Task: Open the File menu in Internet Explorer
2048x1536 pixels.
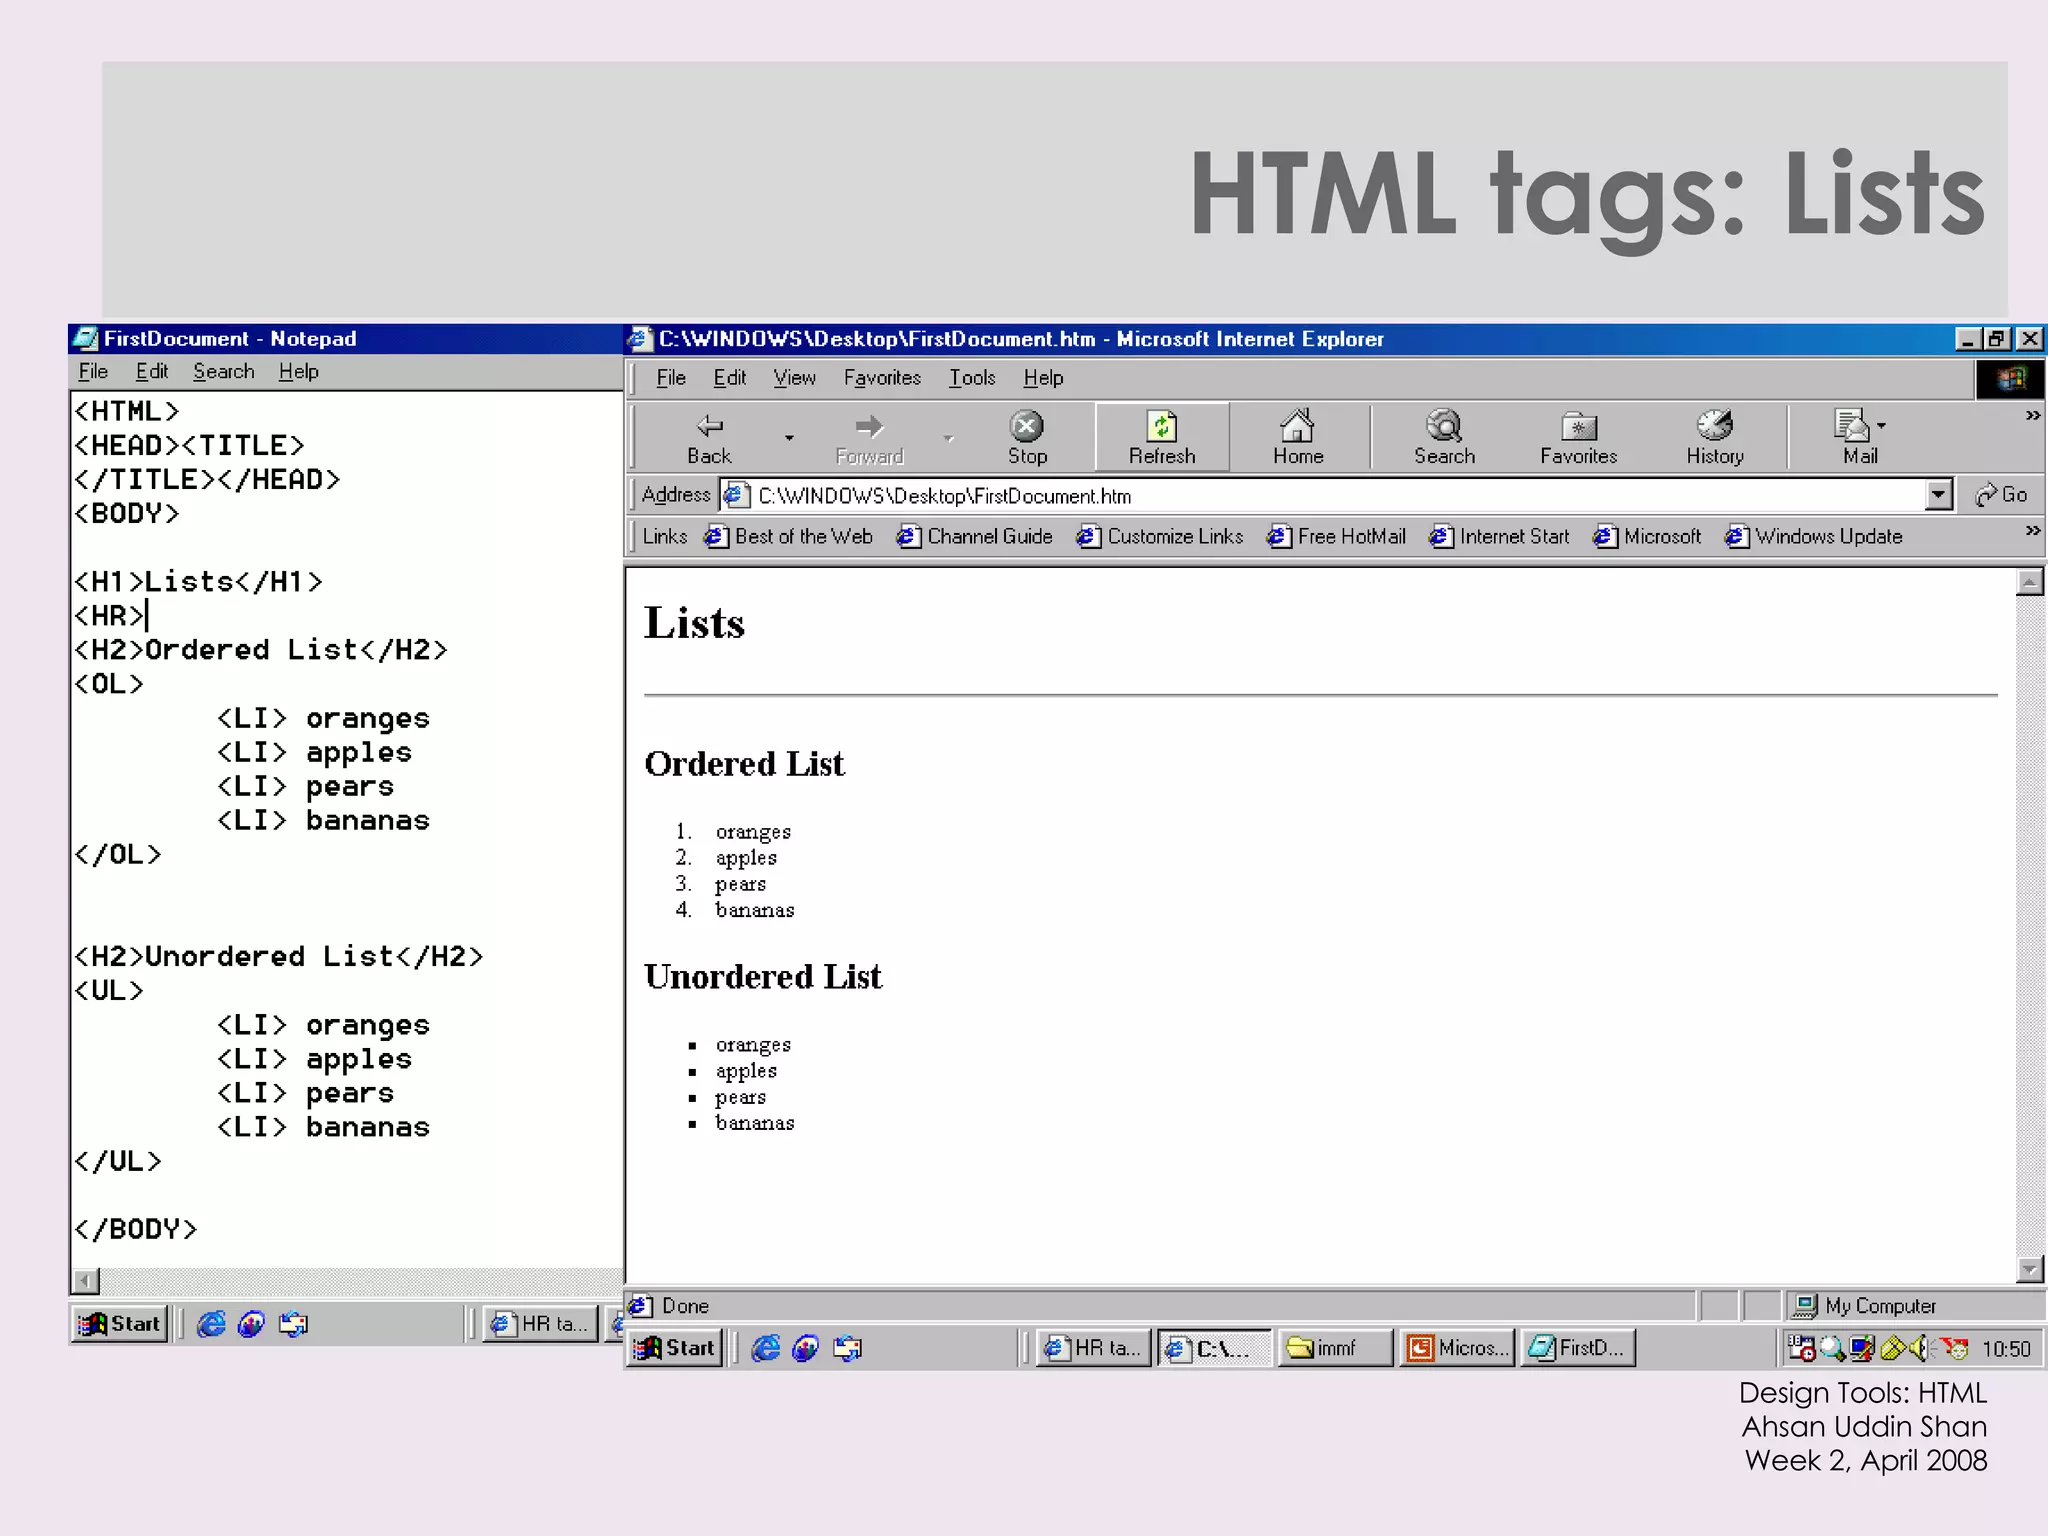Action: [x=671, y=378]
